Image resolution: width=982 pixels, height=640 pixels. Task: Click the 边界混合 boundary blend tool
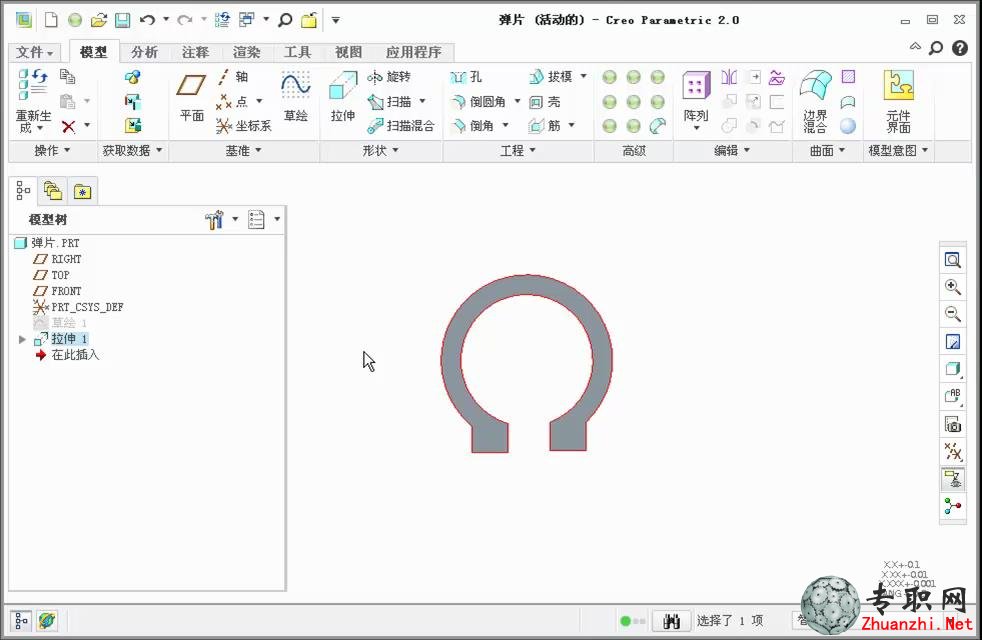pos(815,101)
